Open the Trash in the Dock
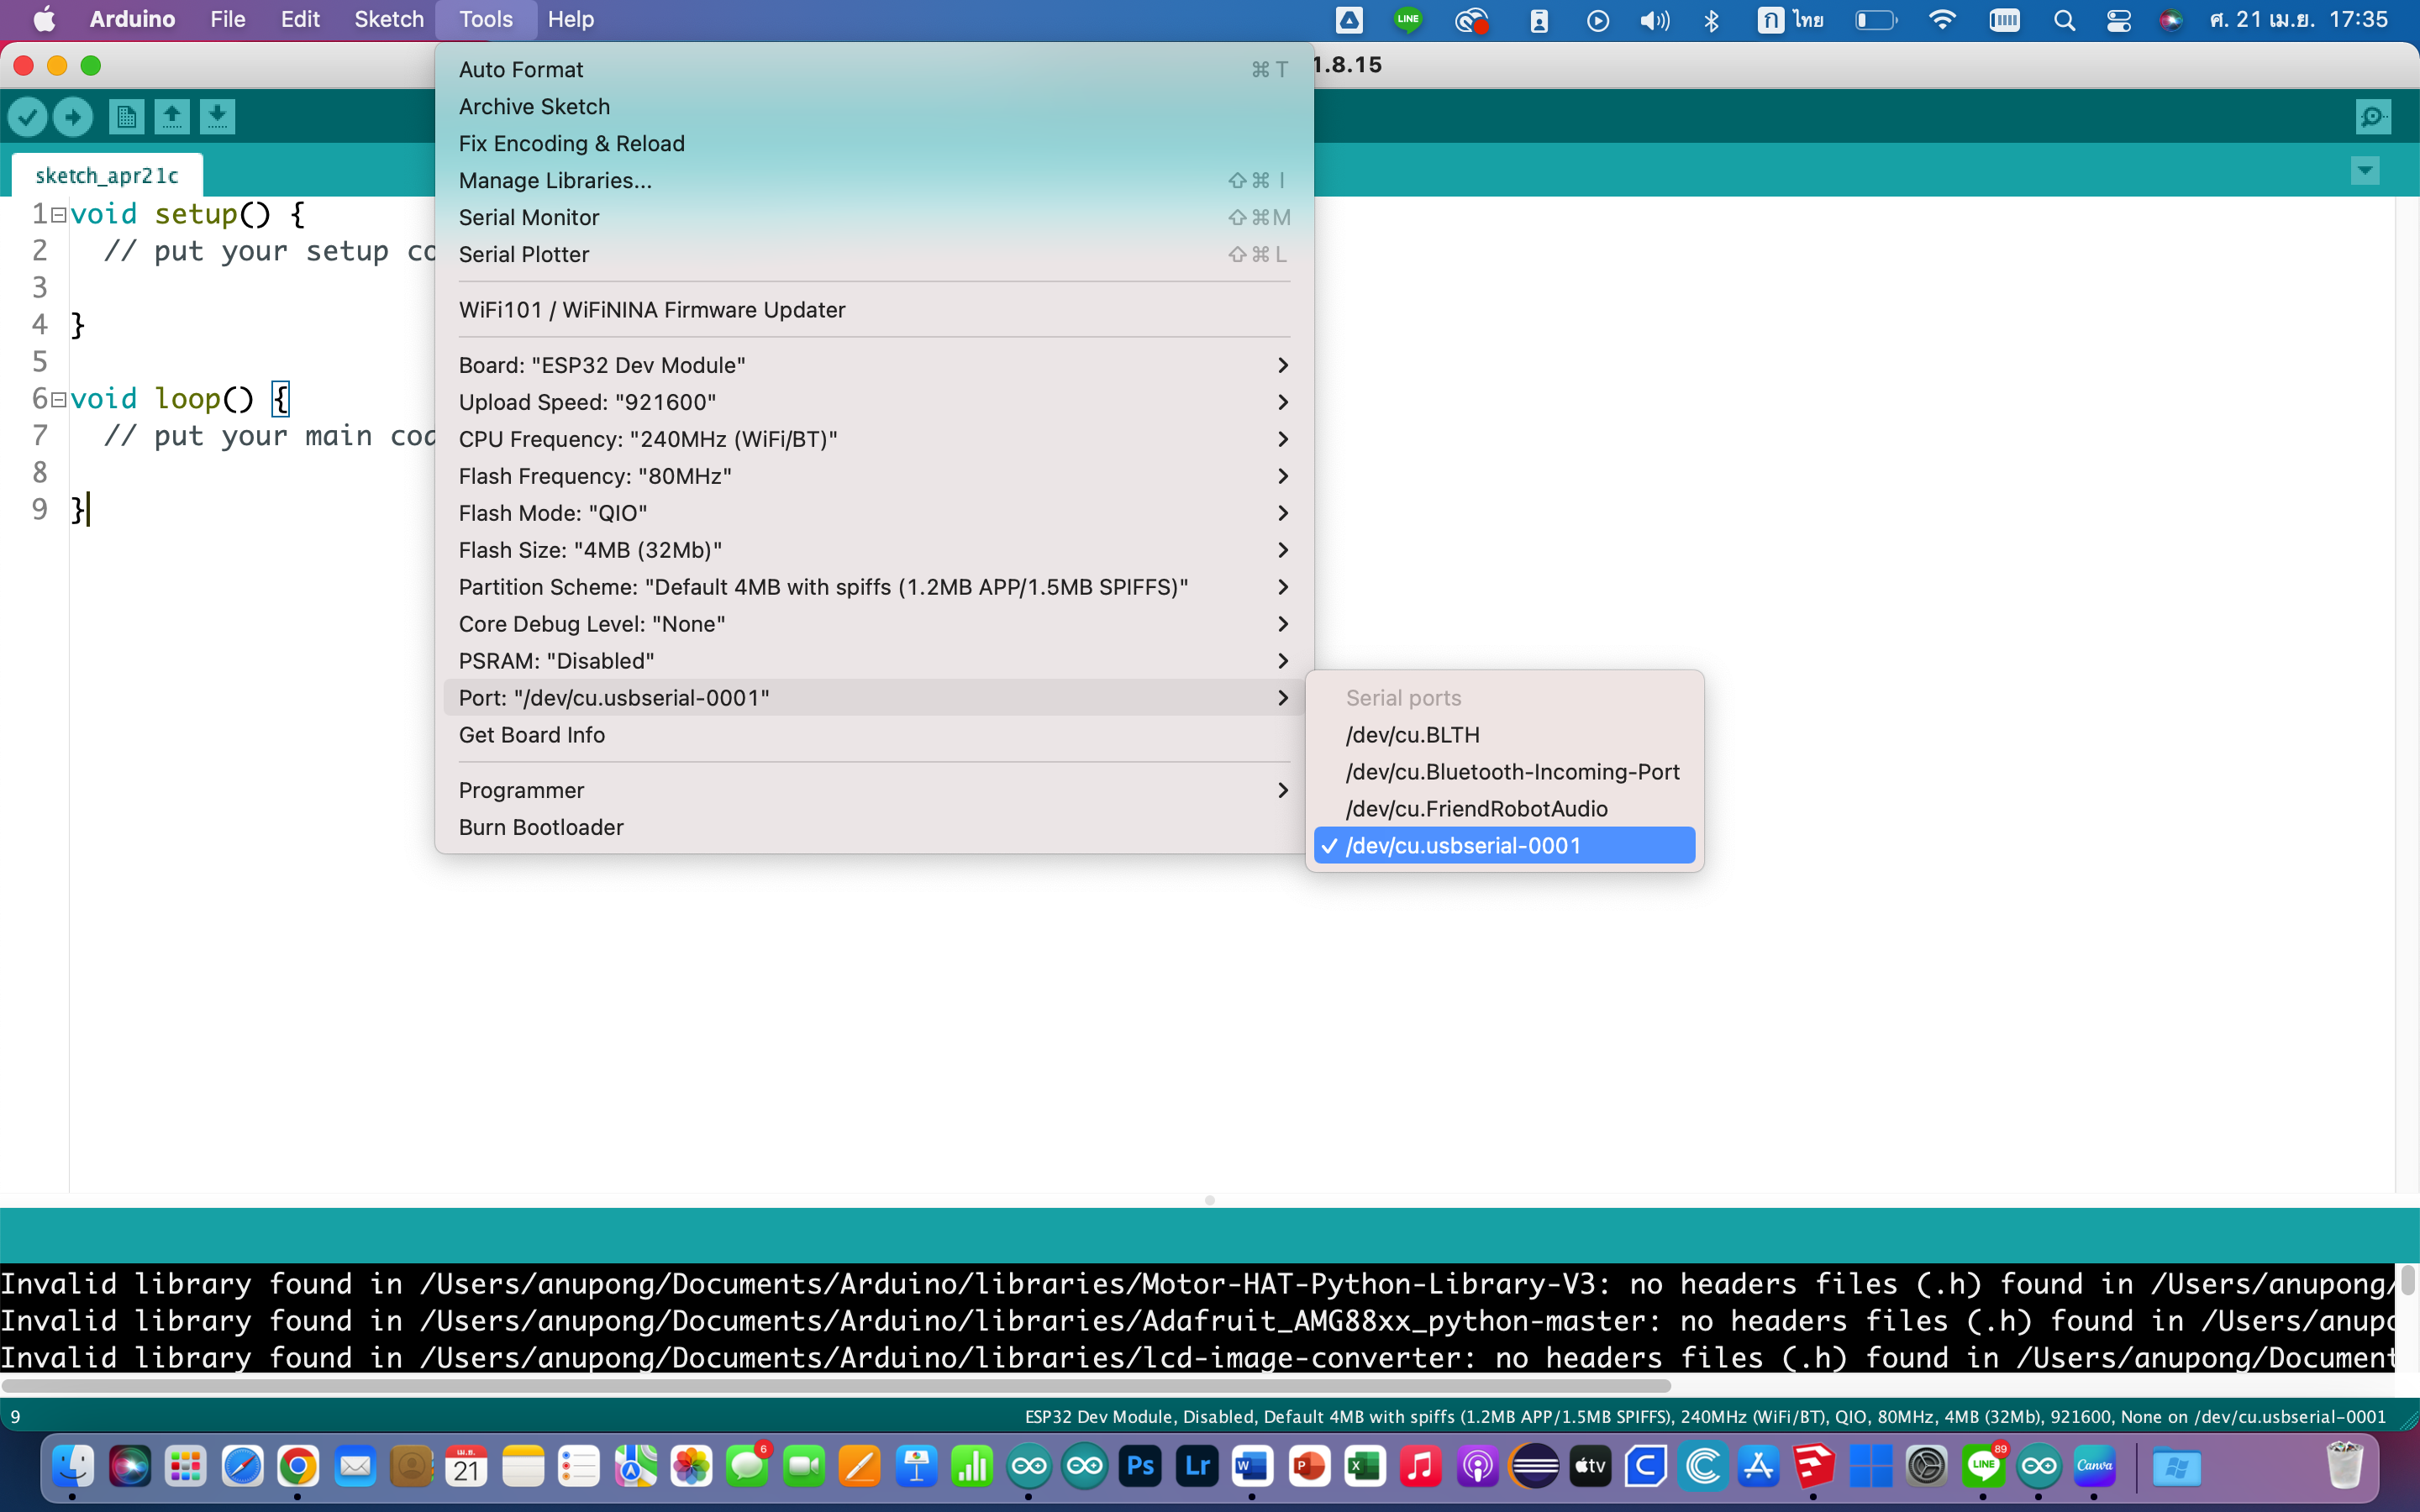 point(2344,1467)
